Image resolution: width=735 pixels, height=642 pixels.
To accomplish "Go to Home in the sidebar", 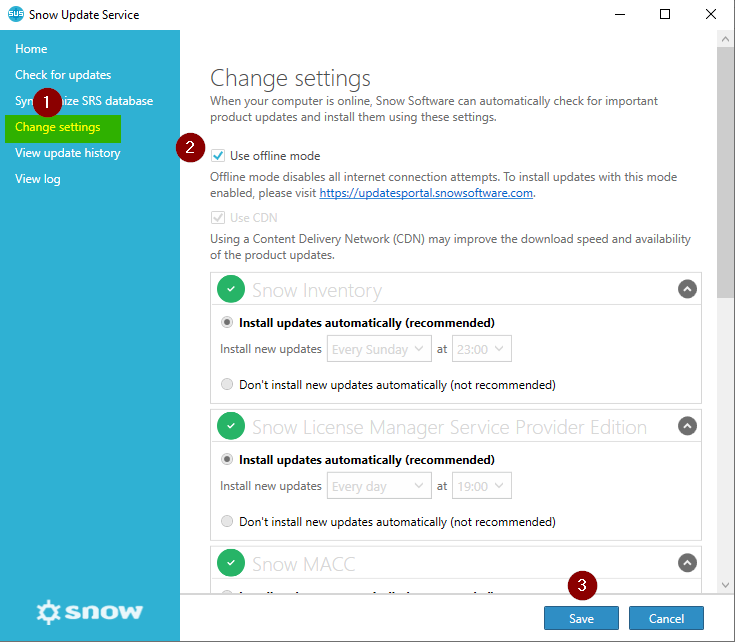I will coord(31,49).
